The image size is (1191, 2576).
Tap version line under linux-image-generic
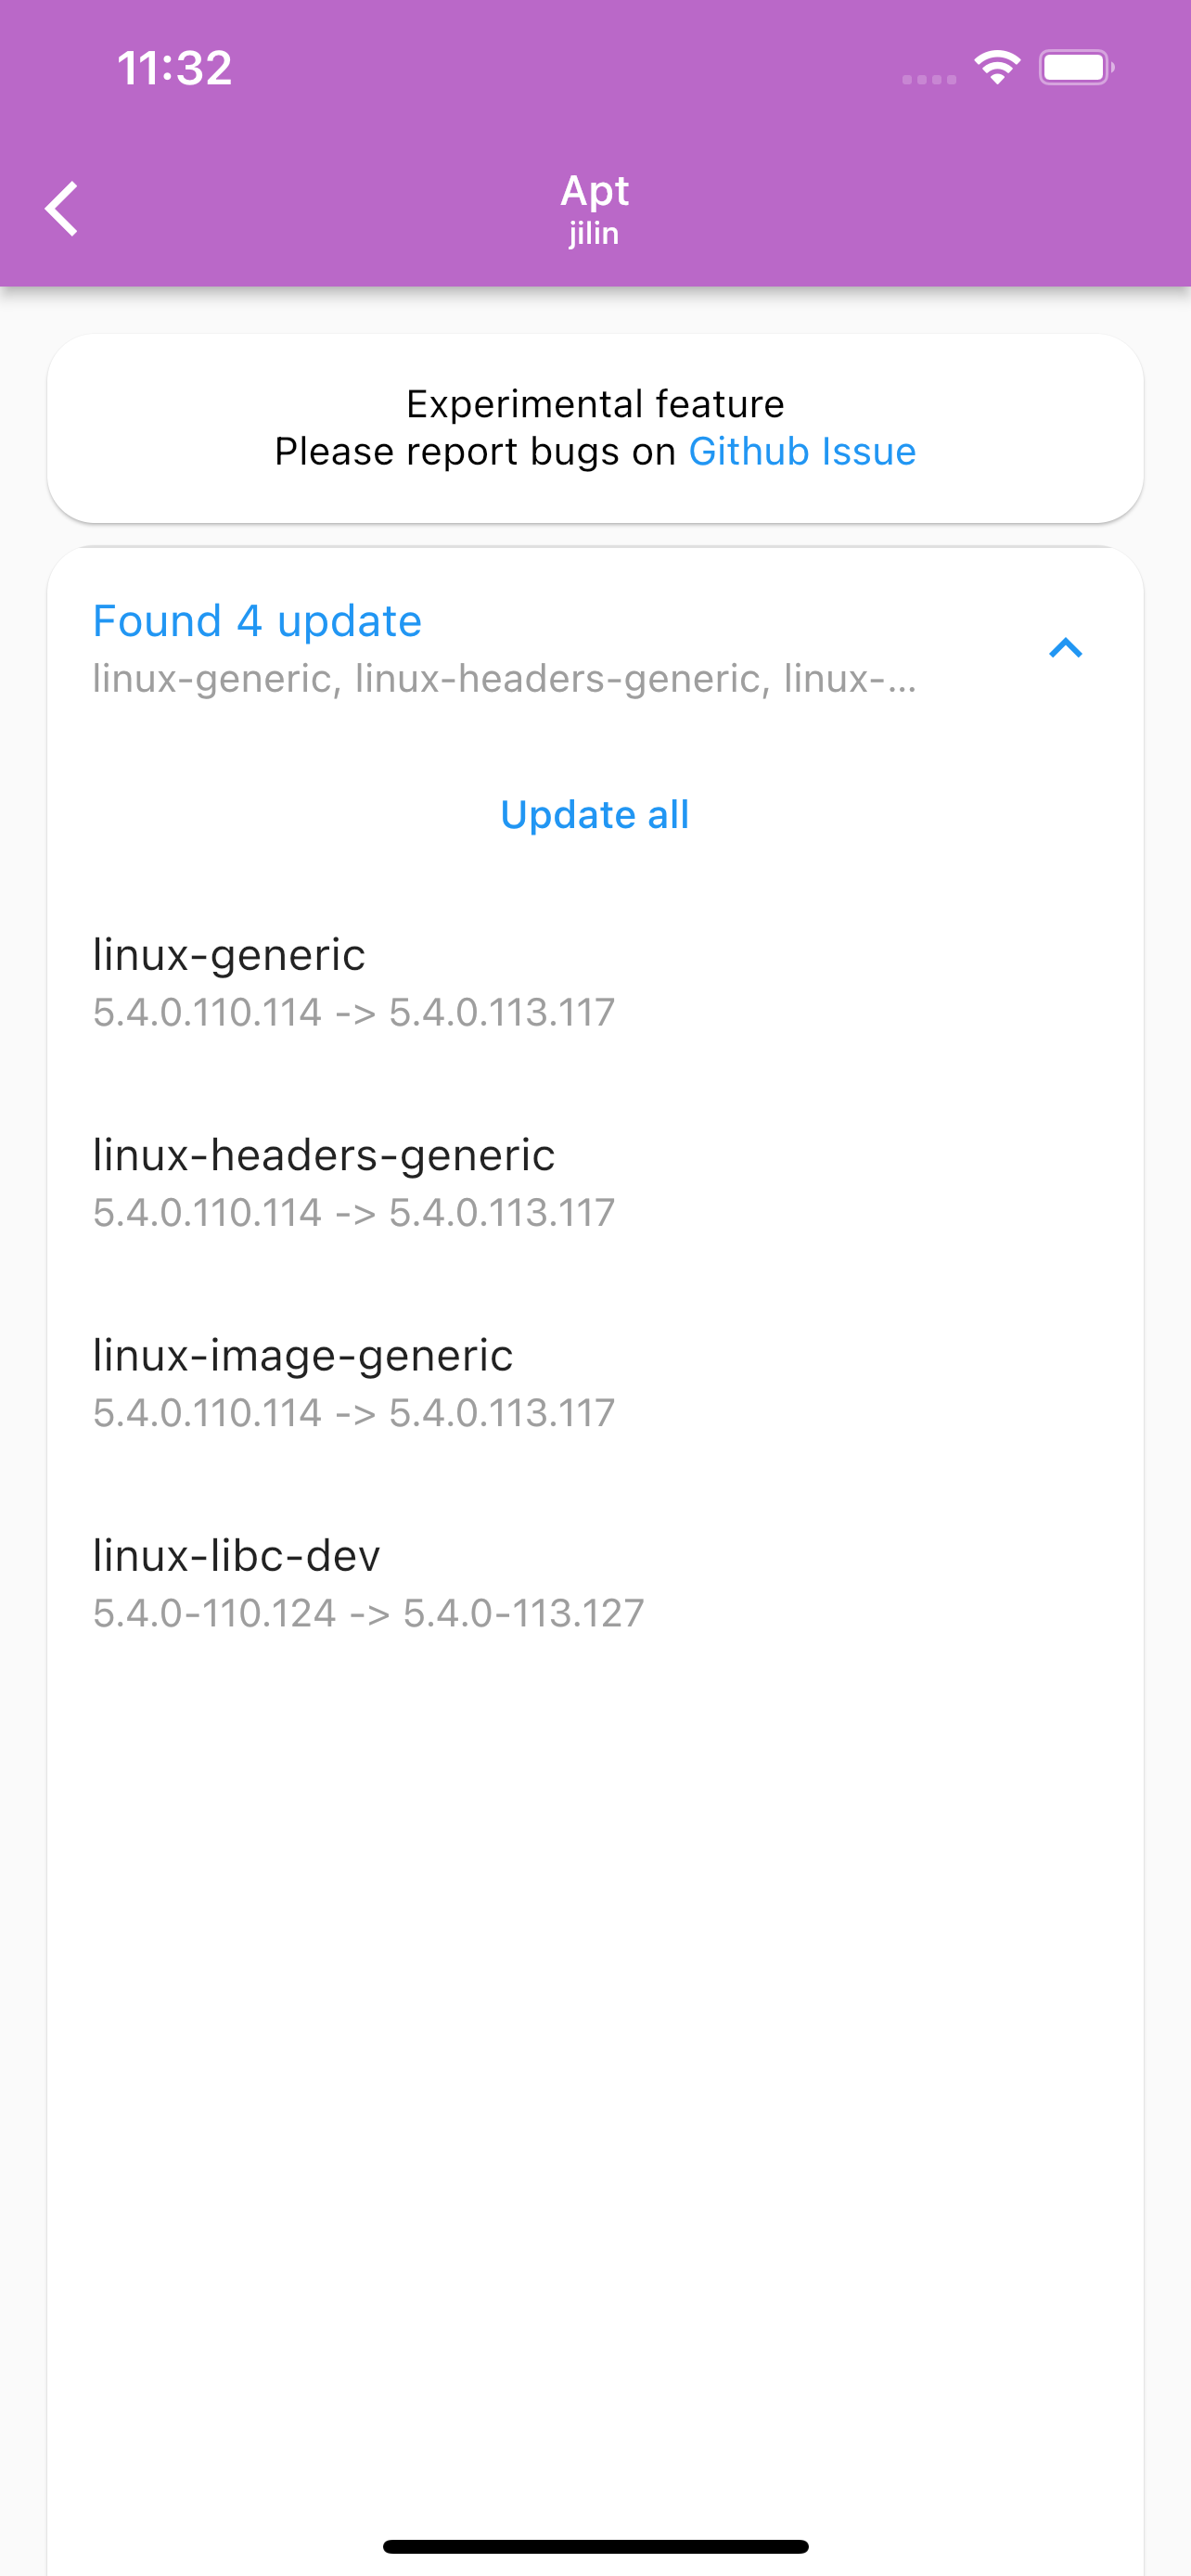(354, 1413)
